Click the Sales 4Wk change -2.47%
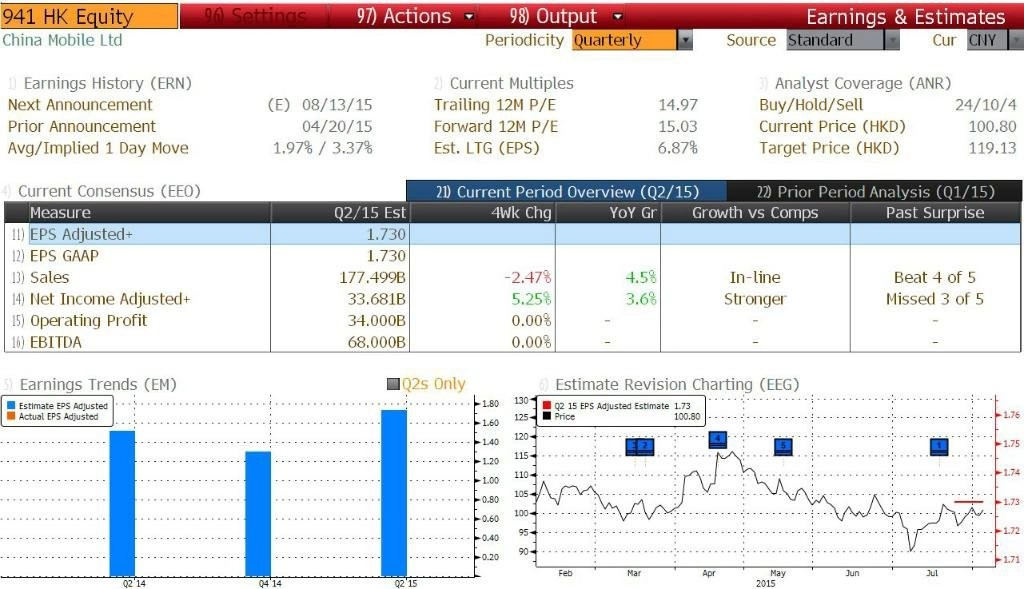This screenshot has width=1024, height=589. (528, 278)
